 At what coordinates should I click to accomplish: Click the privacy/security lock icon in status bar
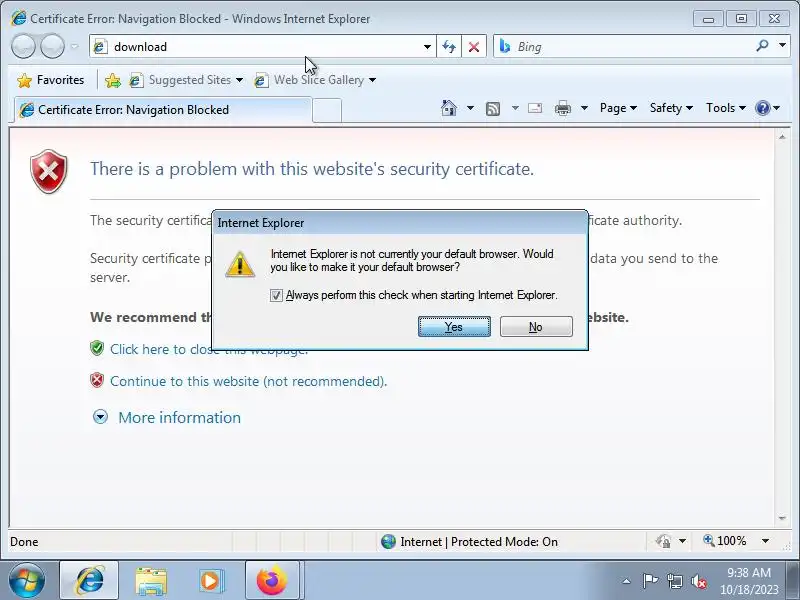(x=664, y=541)
